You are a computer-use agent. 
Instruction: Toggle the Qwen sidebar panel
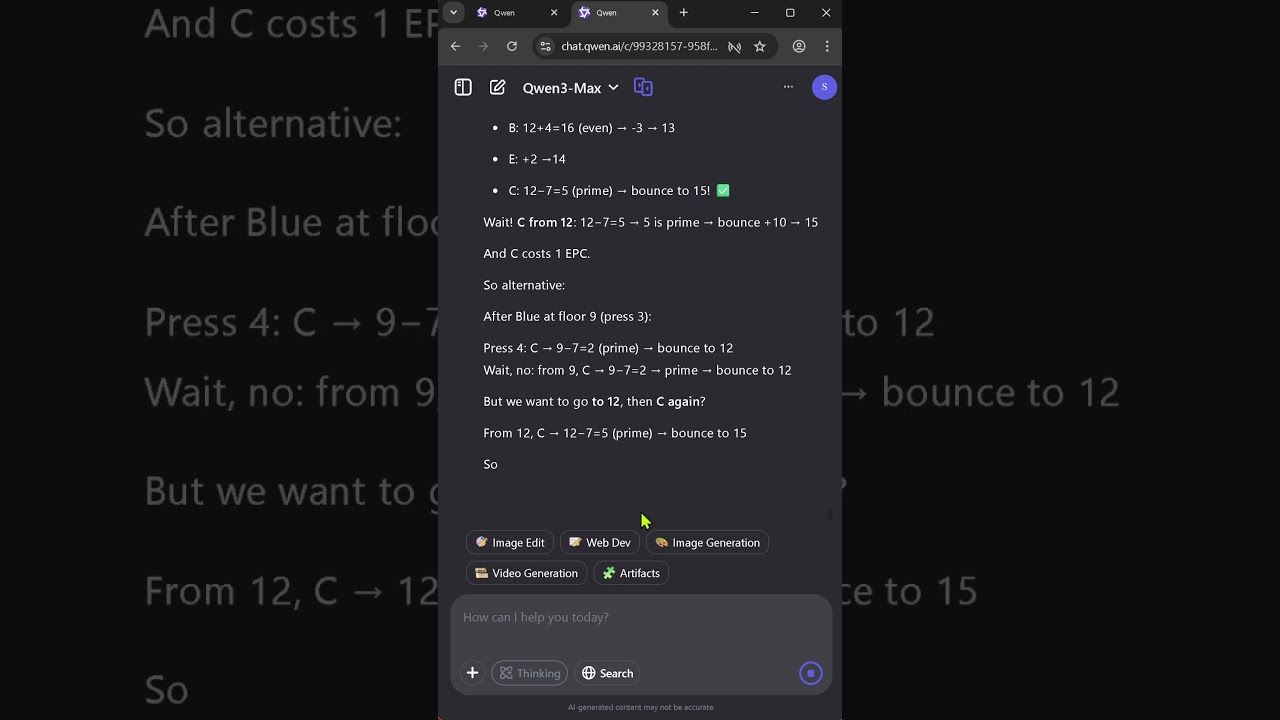click(463, 88)
